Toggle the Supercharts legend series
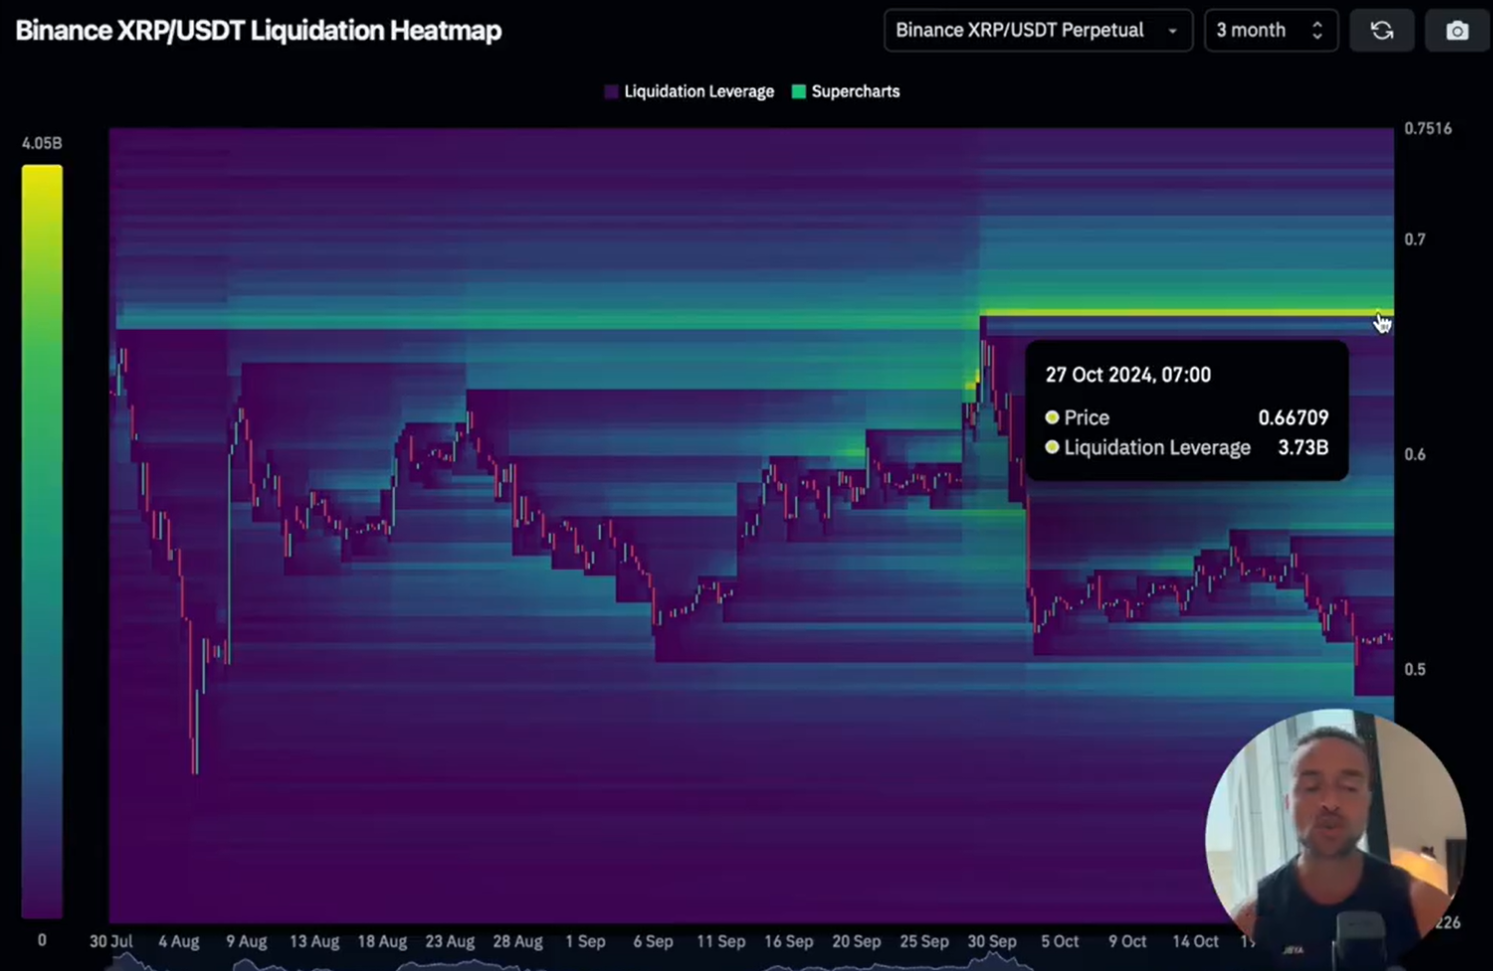This screenshot has height=971, width=1493. pos(846,91)
